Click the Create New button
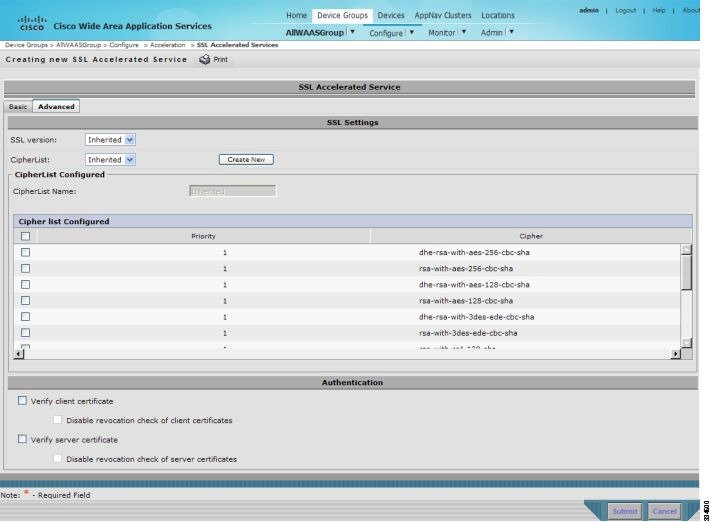The image size is (711, 522). coord(246,160)
